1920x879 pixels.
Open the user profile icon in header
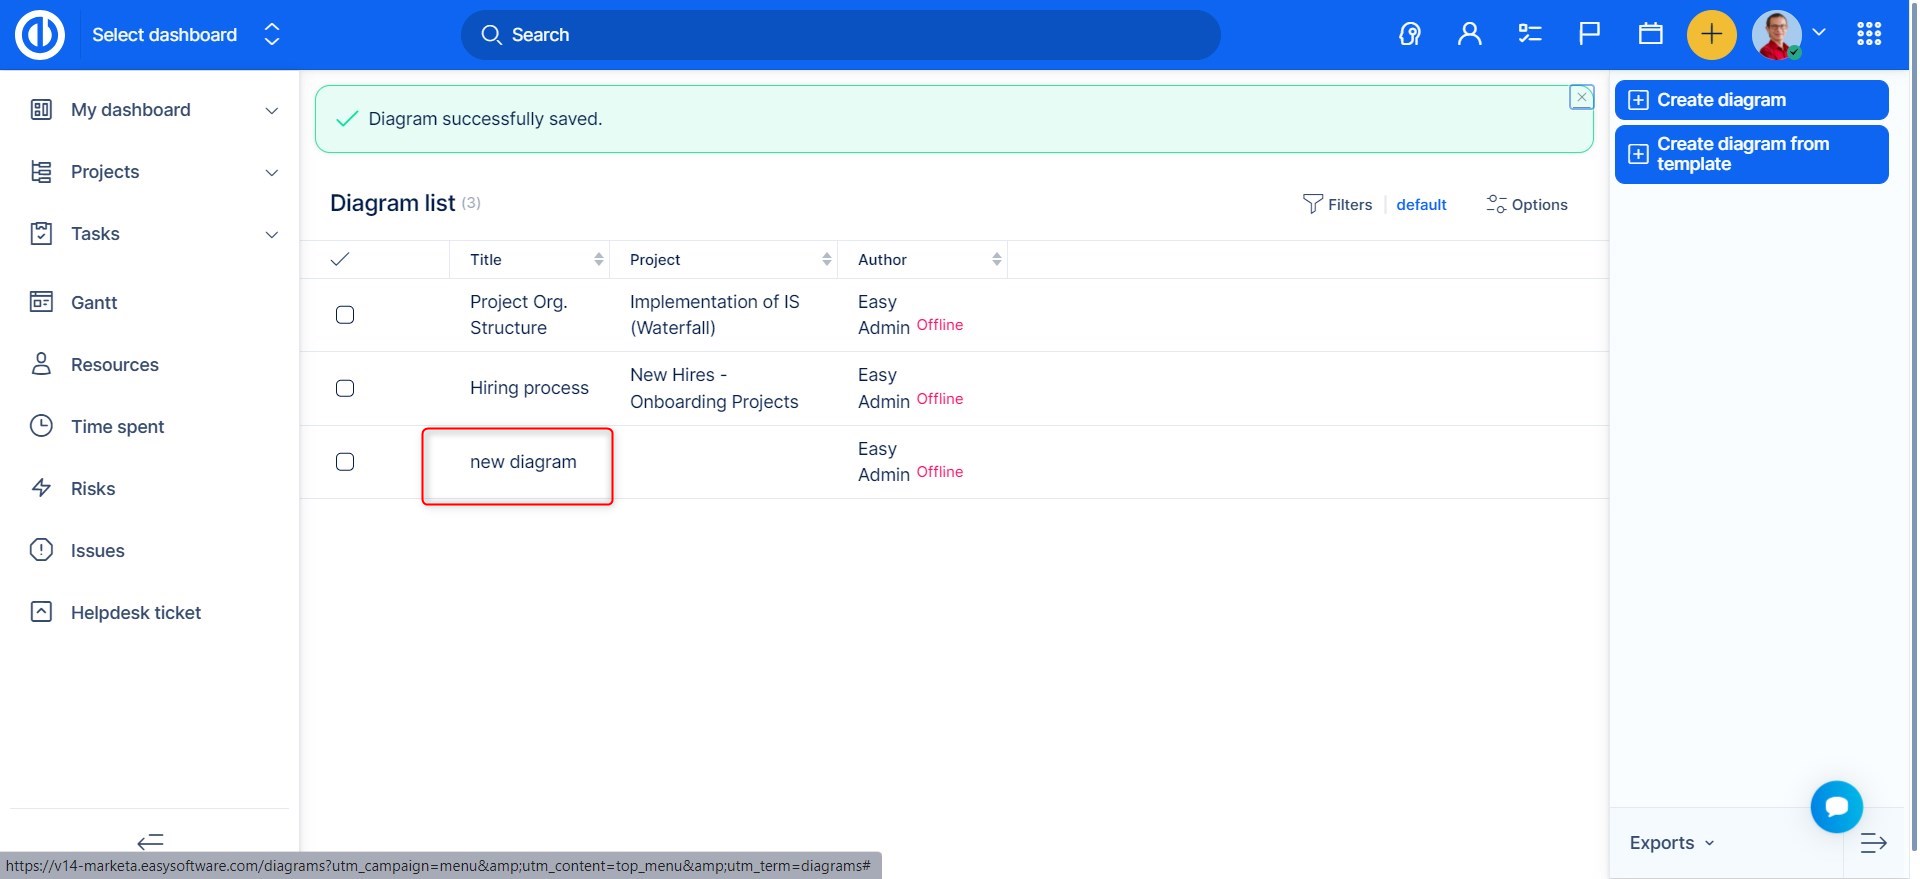tap(1469, 35)
